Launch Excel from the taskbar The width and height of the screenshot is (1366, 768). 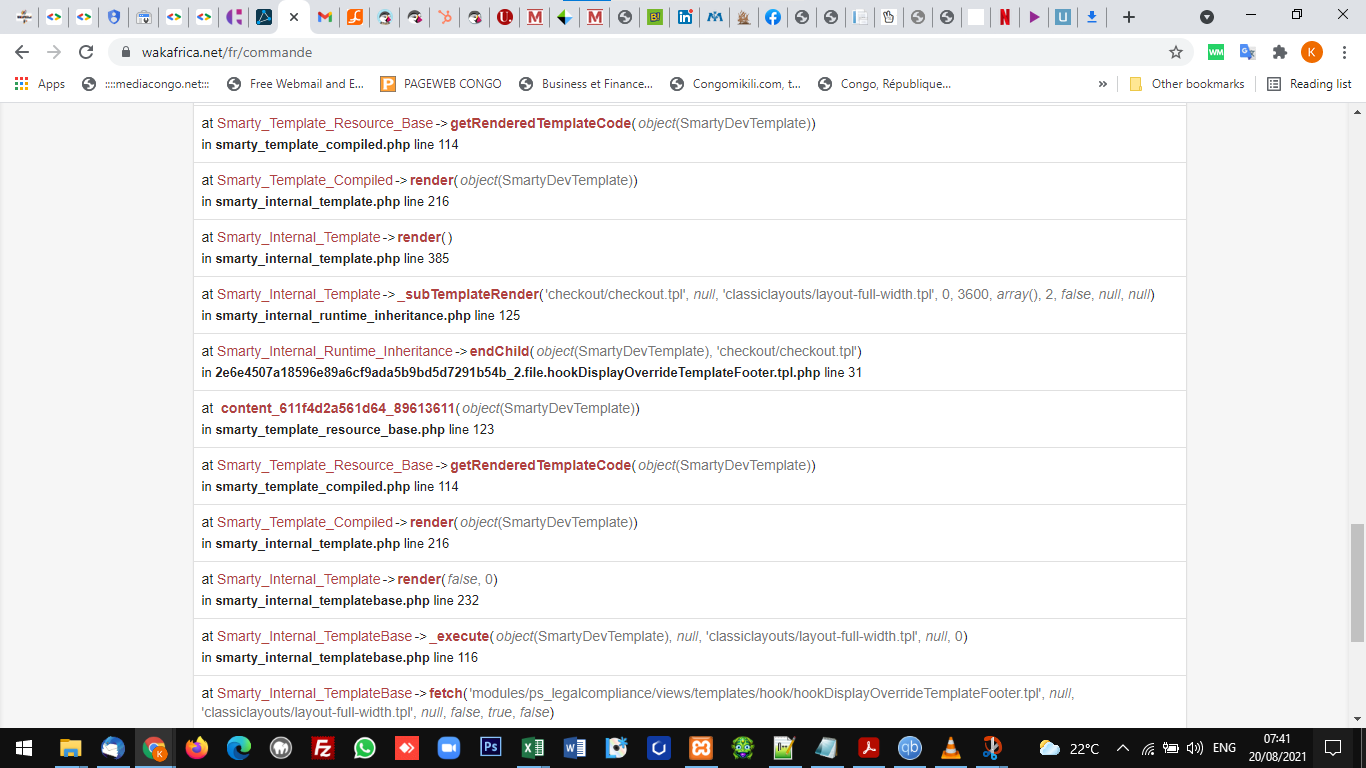click(533, 747)
